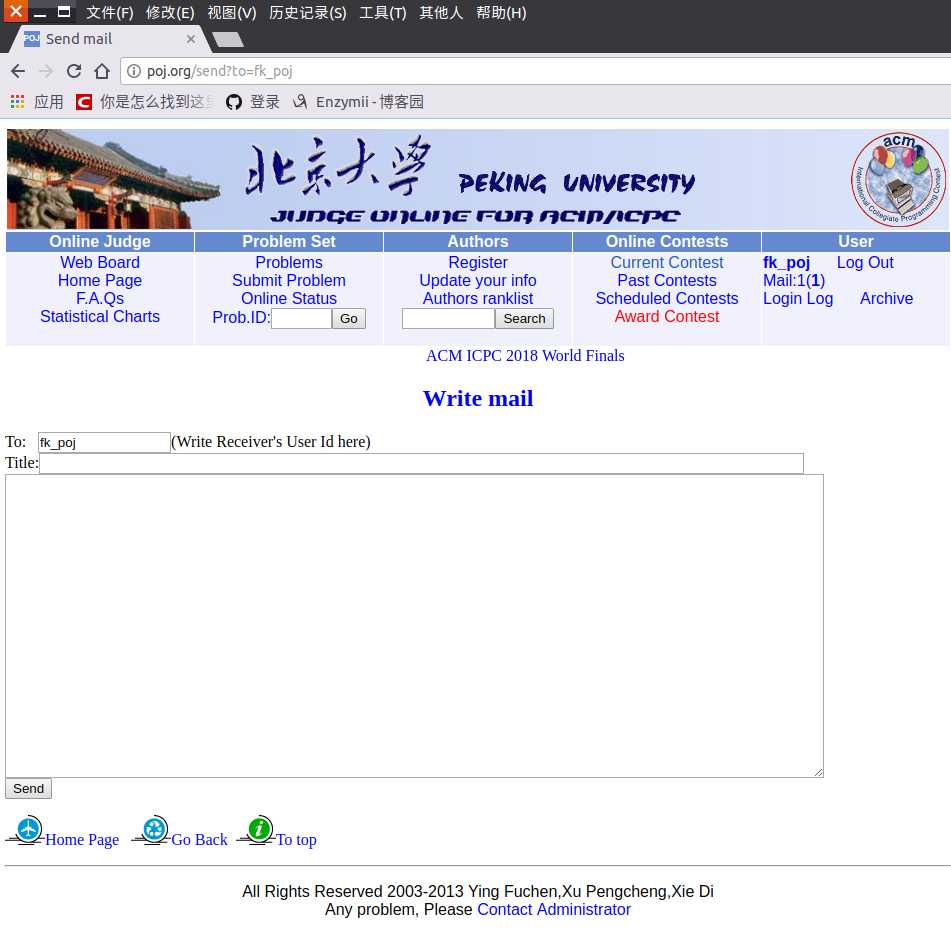Screen dimensions: 951x935
Task: Close the Send mail tab
Action: point(190,39)
